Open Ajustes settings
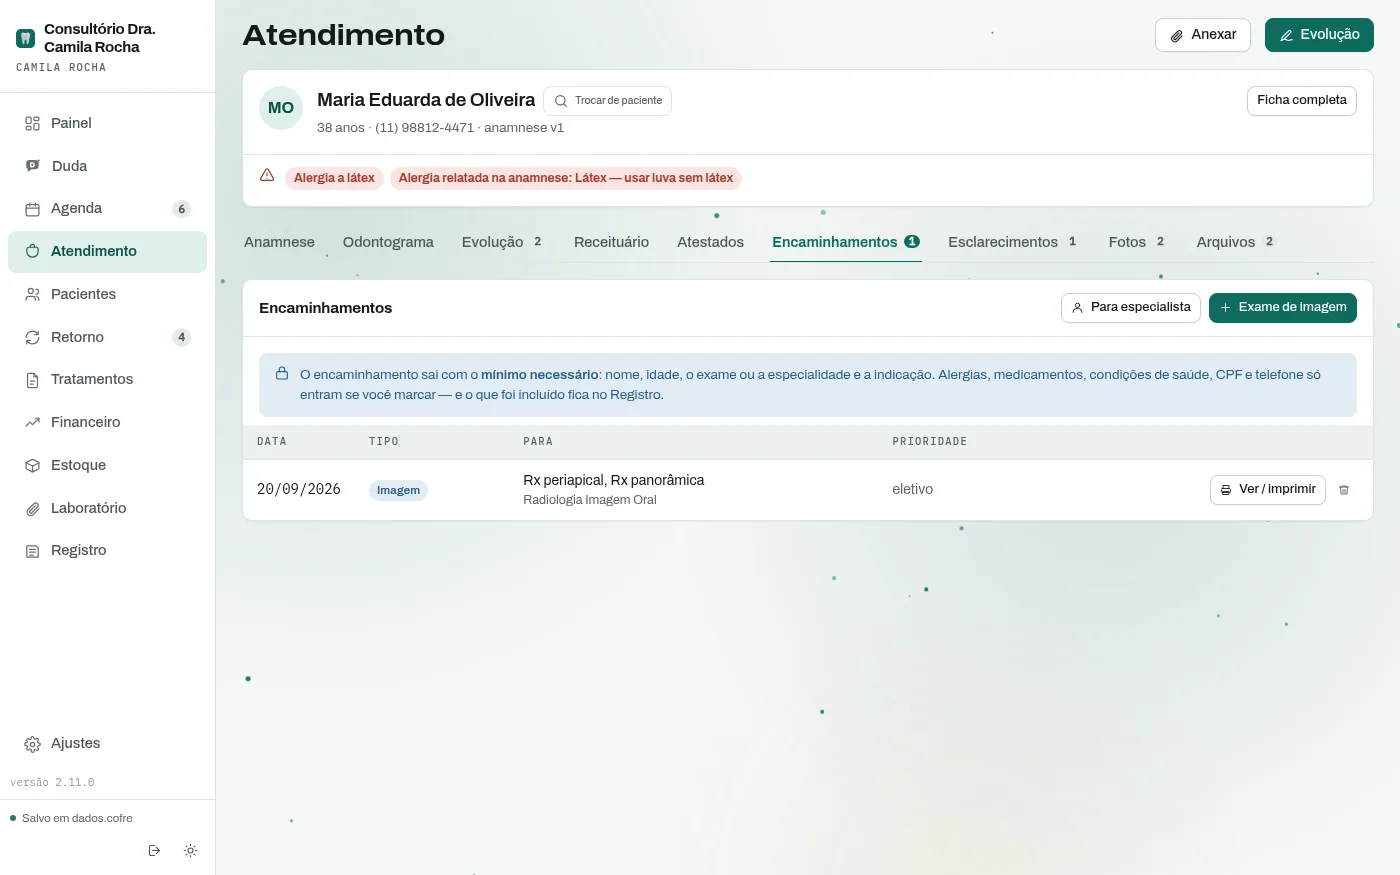 pos(107,743)
